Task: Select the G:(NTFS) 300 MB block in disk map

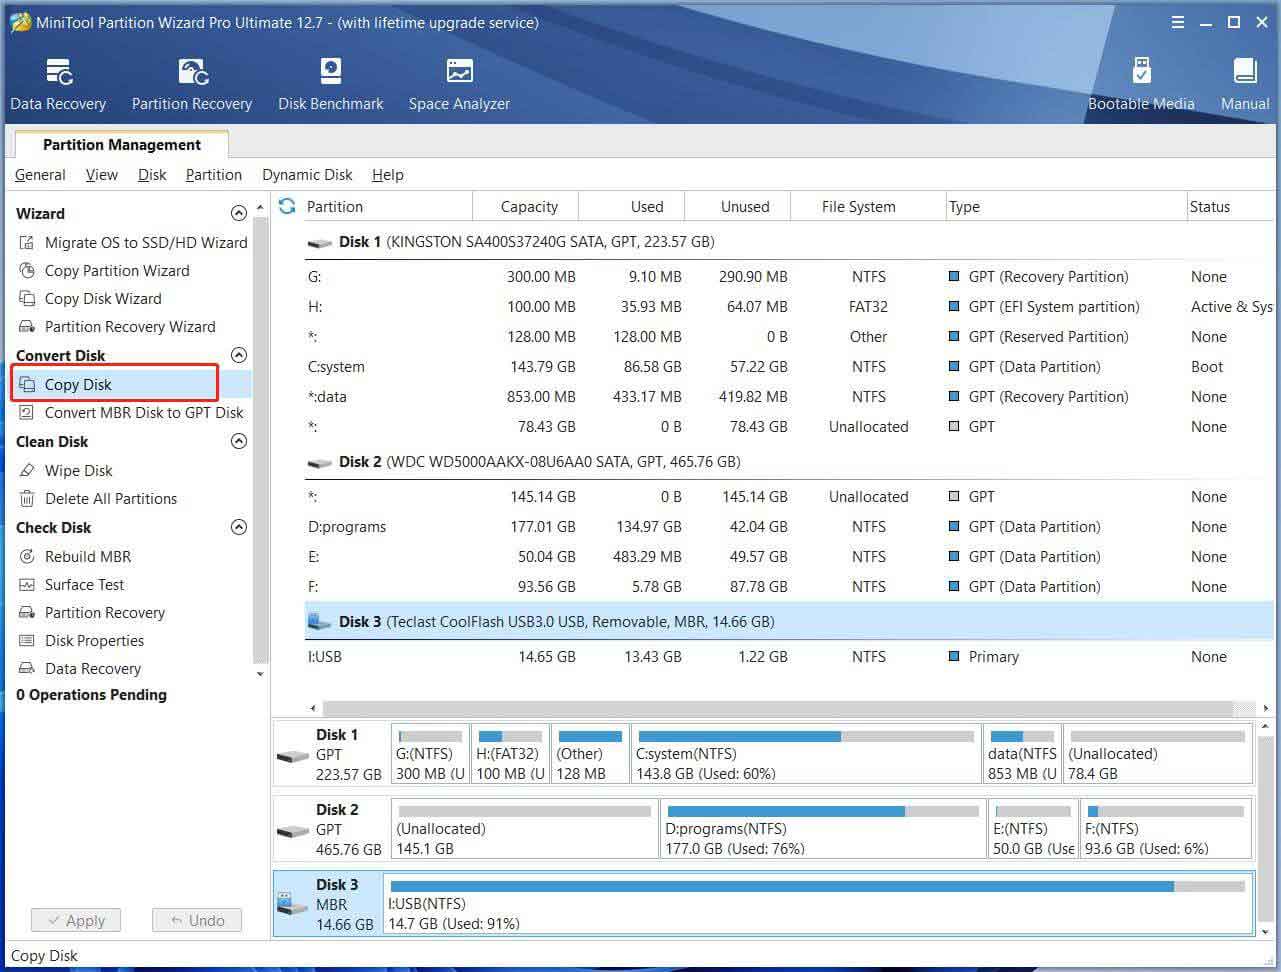Action: click(430, 754)
